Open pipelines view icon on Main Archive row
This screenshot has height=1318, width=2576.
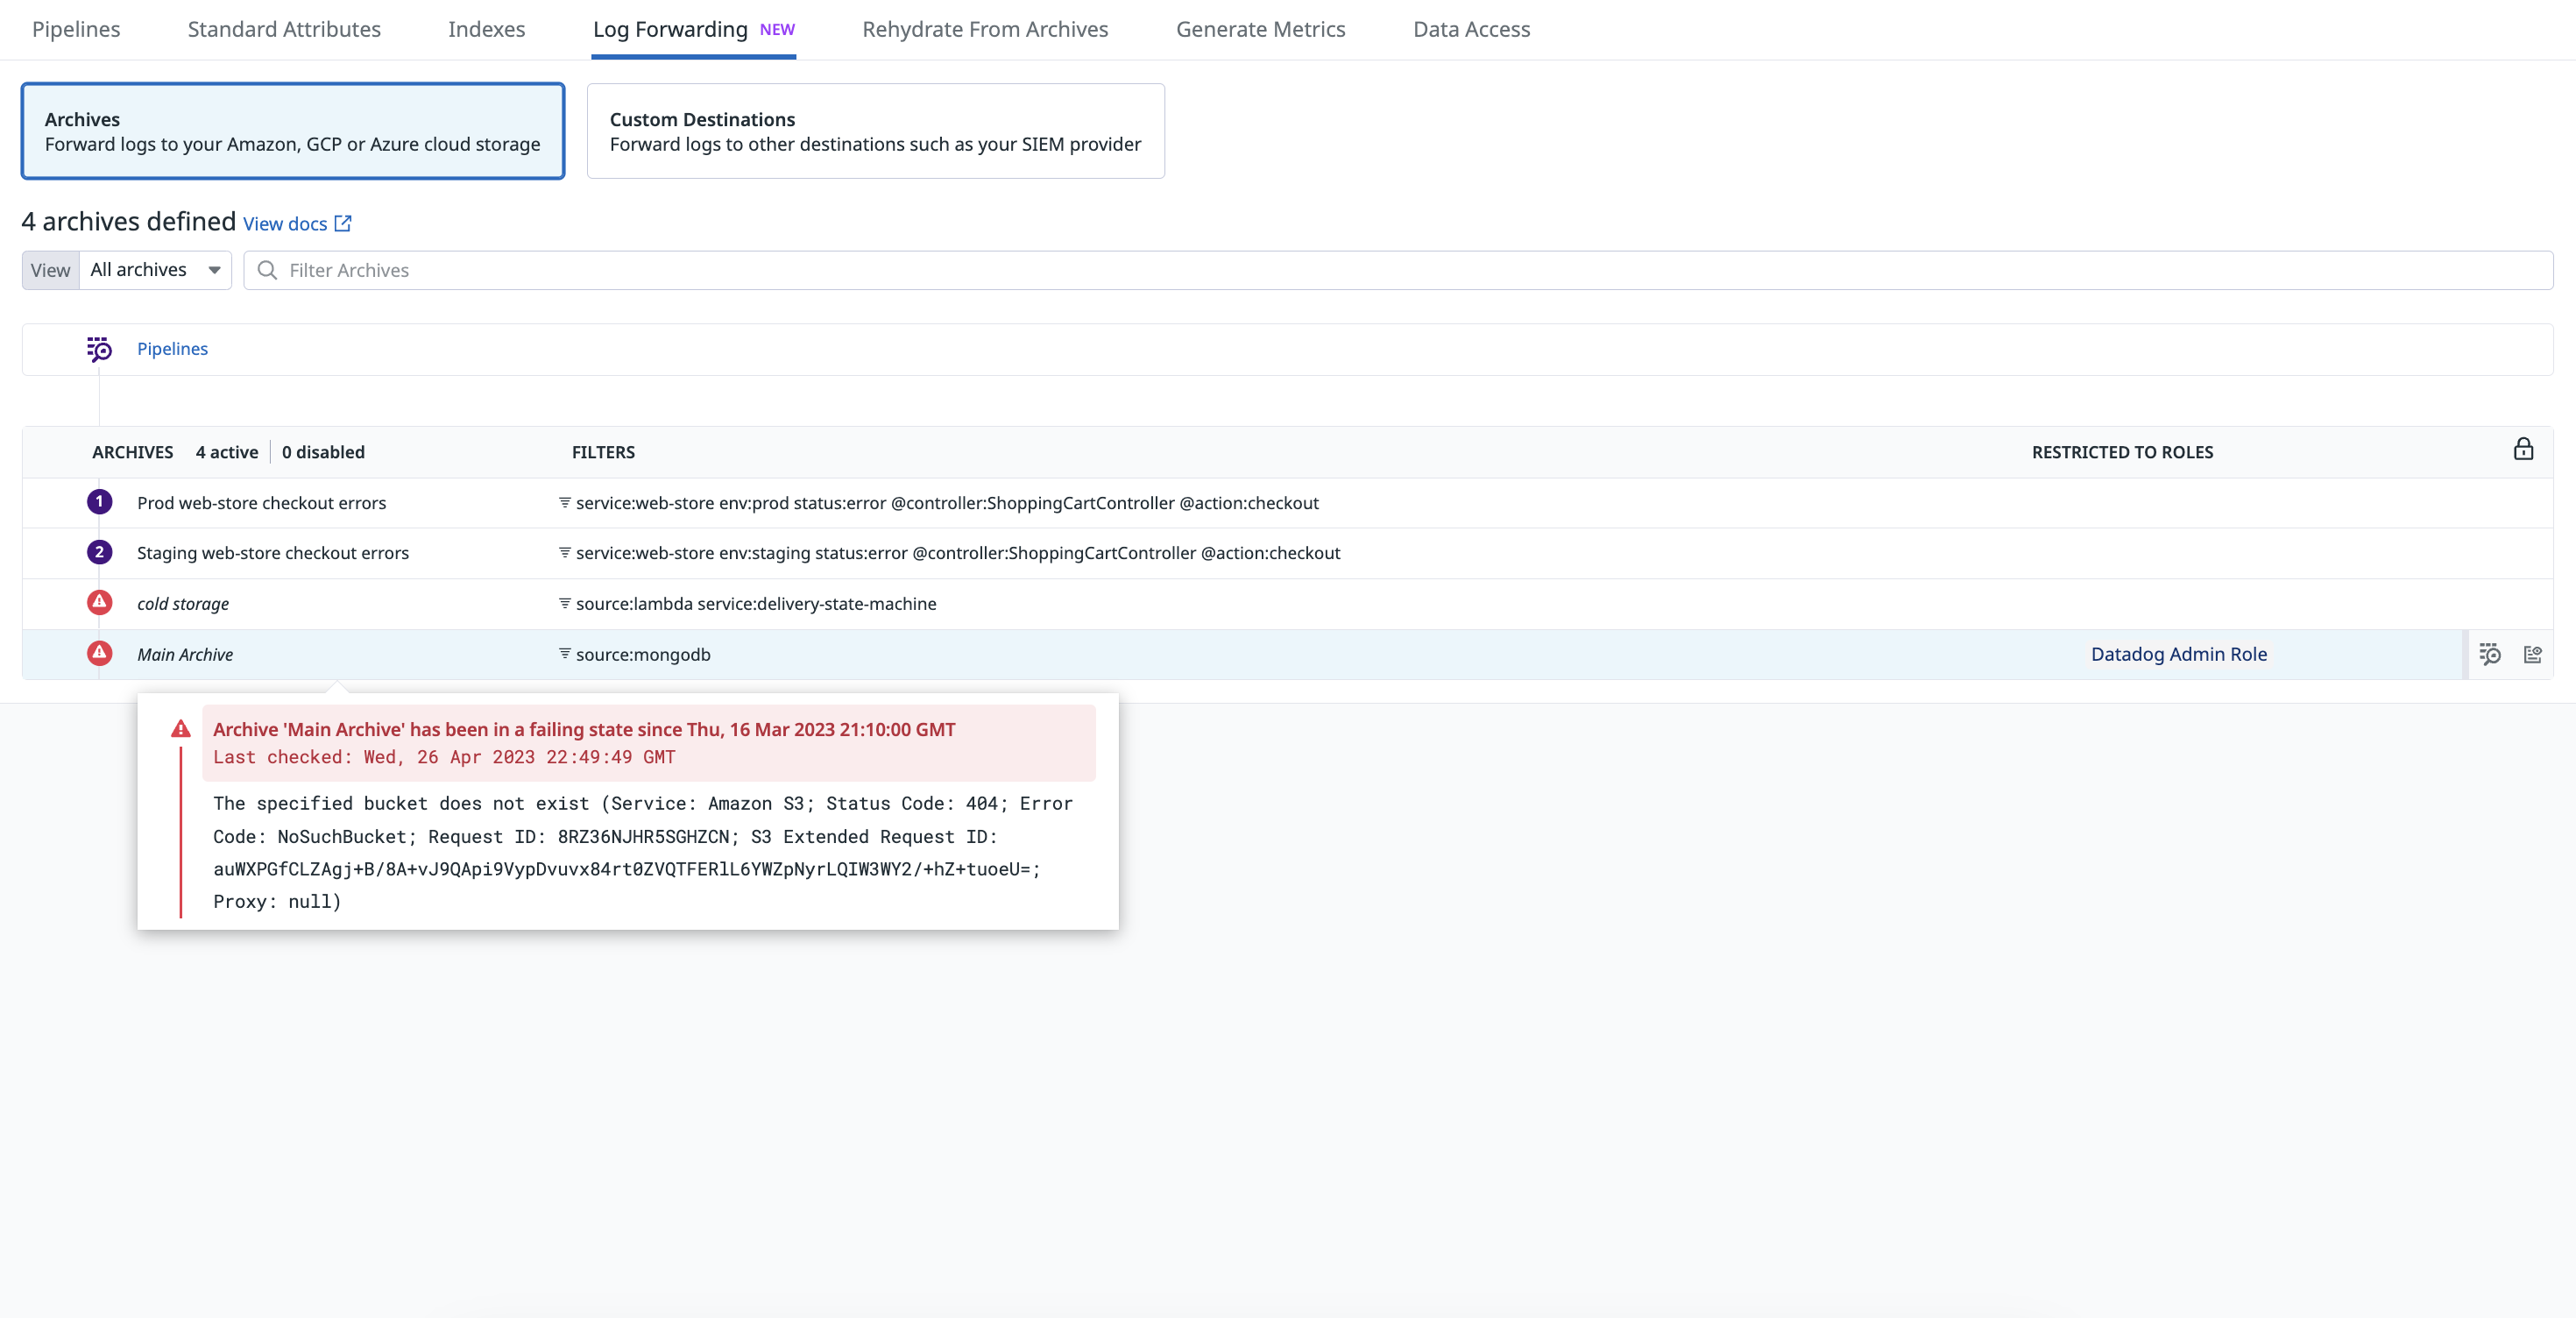(2490, 654)
